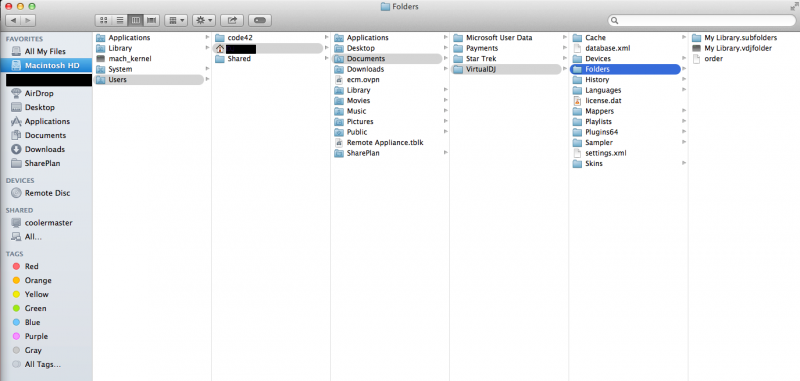Open the Arrange items dropdown
The width and height of the screenshot is (800, 381).
(x=176, y=20)
